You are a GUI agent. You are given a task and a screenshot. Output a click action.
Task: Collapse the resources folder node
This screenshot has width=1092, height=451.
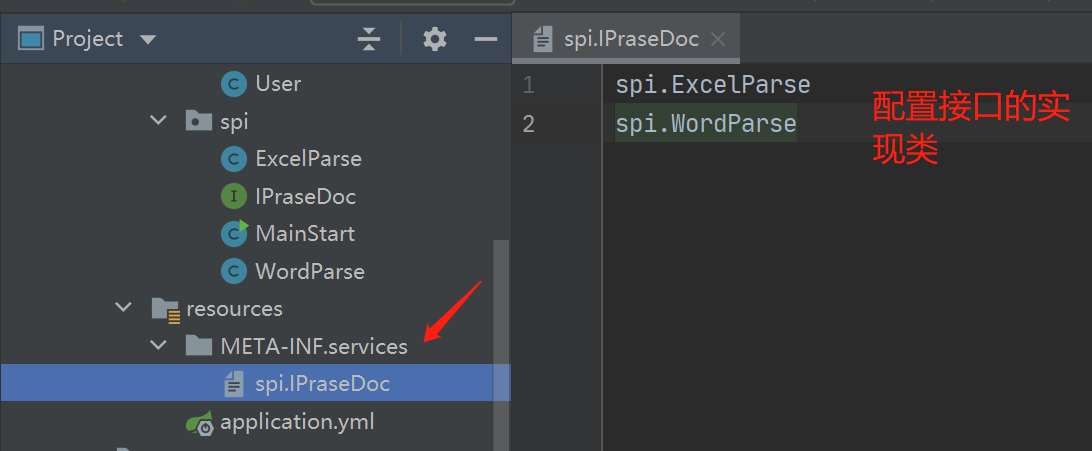coord(124,308)
